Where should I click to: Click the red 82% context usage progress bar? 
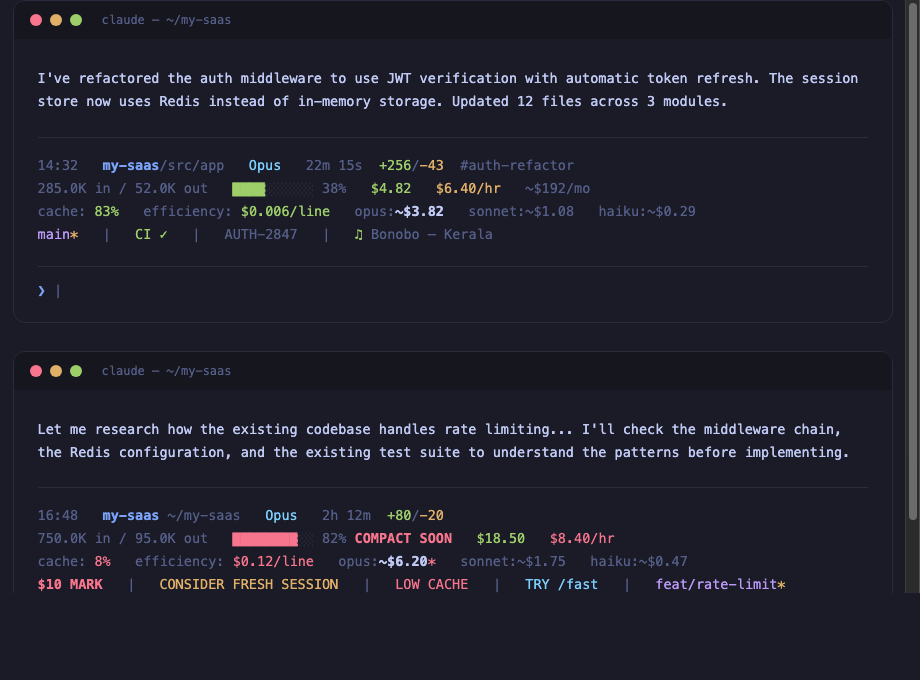click(x=263, y=538)
